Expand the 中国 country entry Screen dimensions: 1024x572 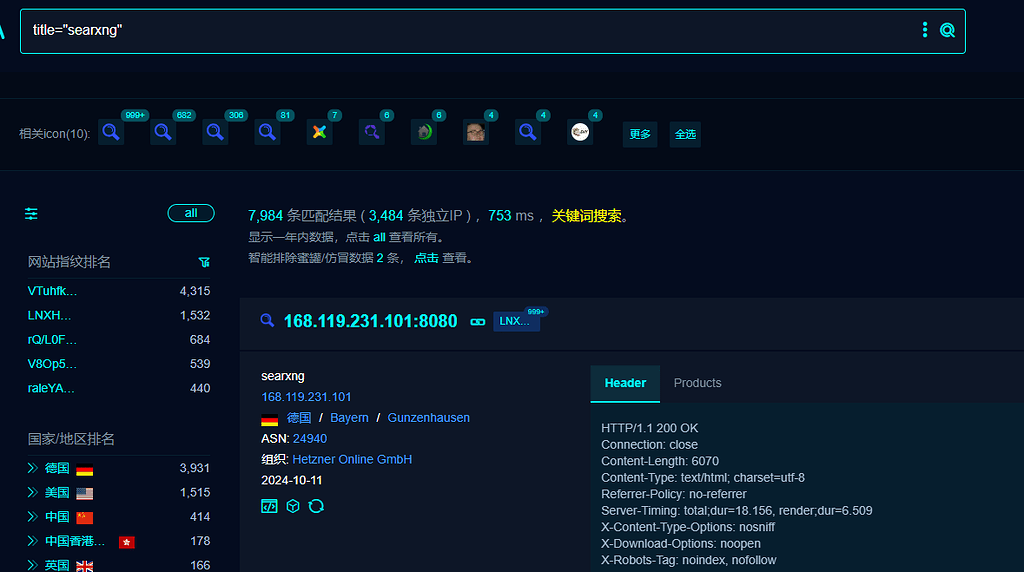33,516
